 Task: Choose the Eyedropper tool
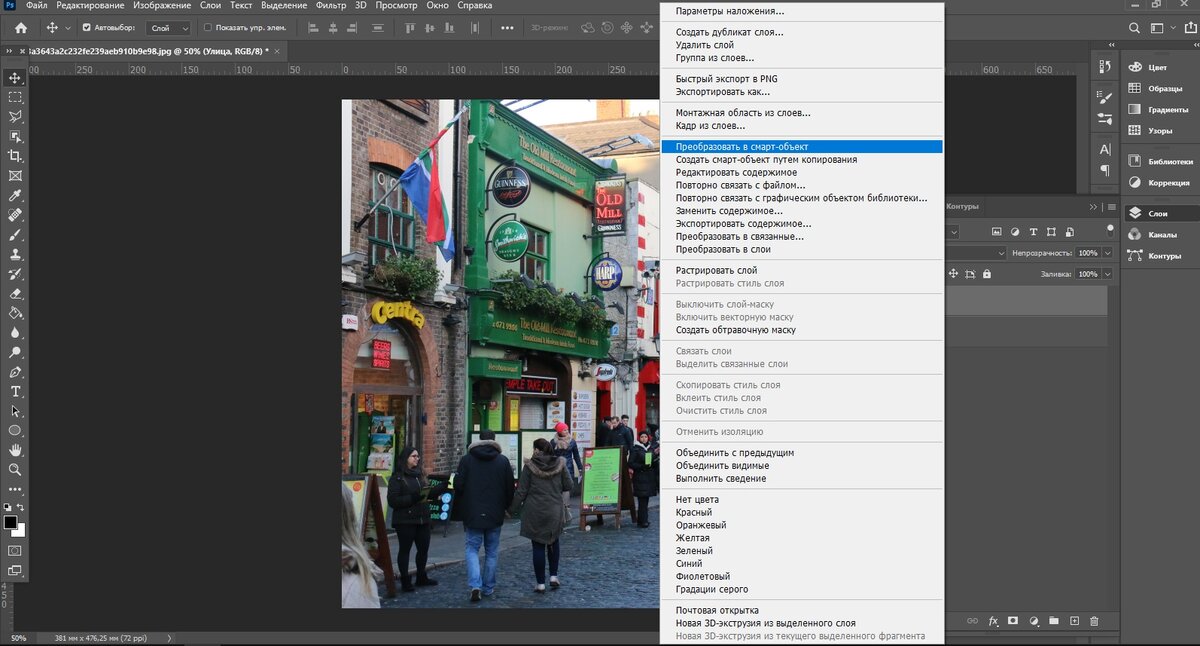(15, 195)
